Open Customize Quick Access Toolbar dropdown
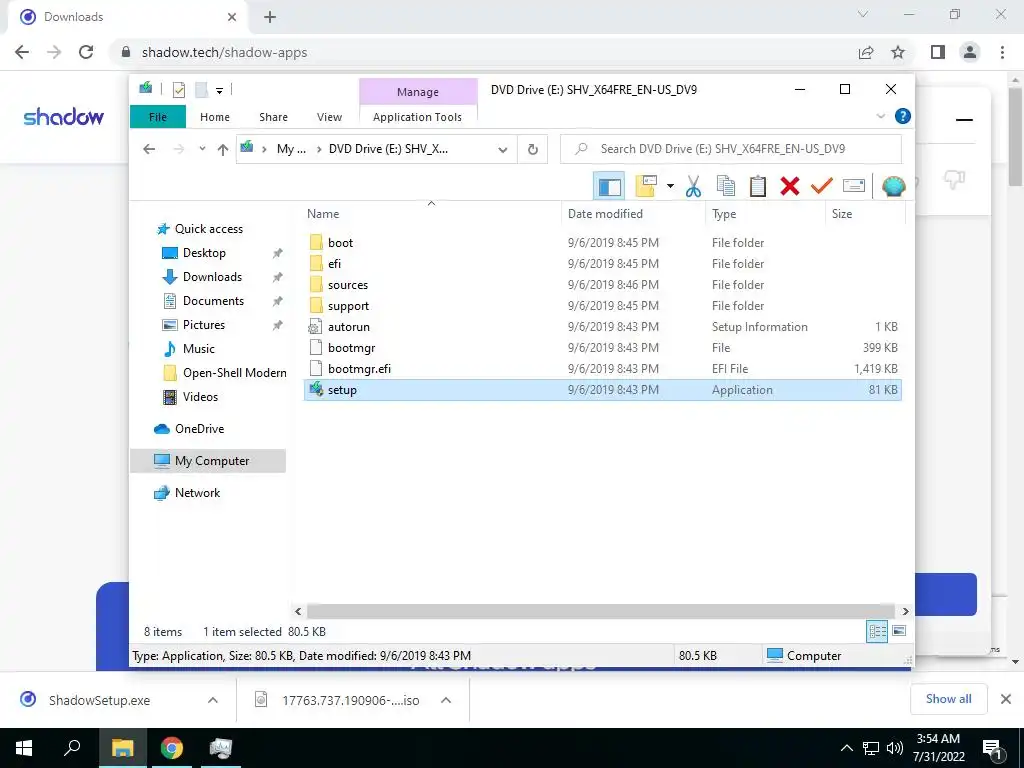Image resolution: width=1024 pixels, height=768 pixels. point(219,91)
